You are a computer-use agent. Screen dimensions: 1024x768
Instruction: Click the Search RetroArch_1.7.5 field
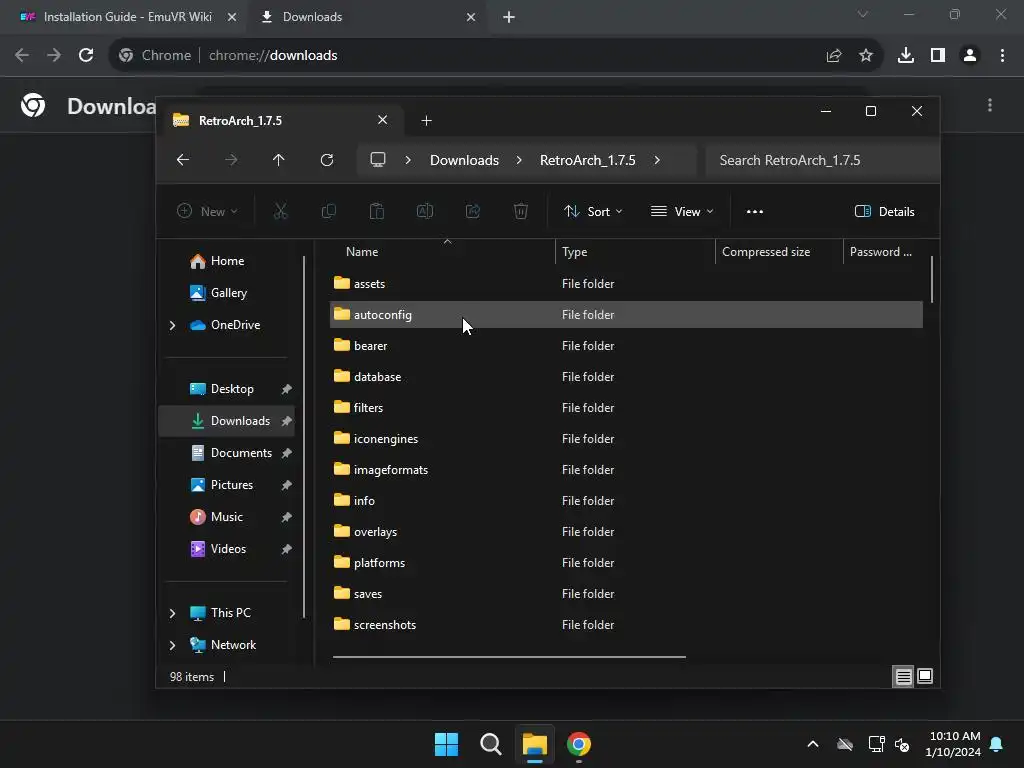click(x=822, y=160)
